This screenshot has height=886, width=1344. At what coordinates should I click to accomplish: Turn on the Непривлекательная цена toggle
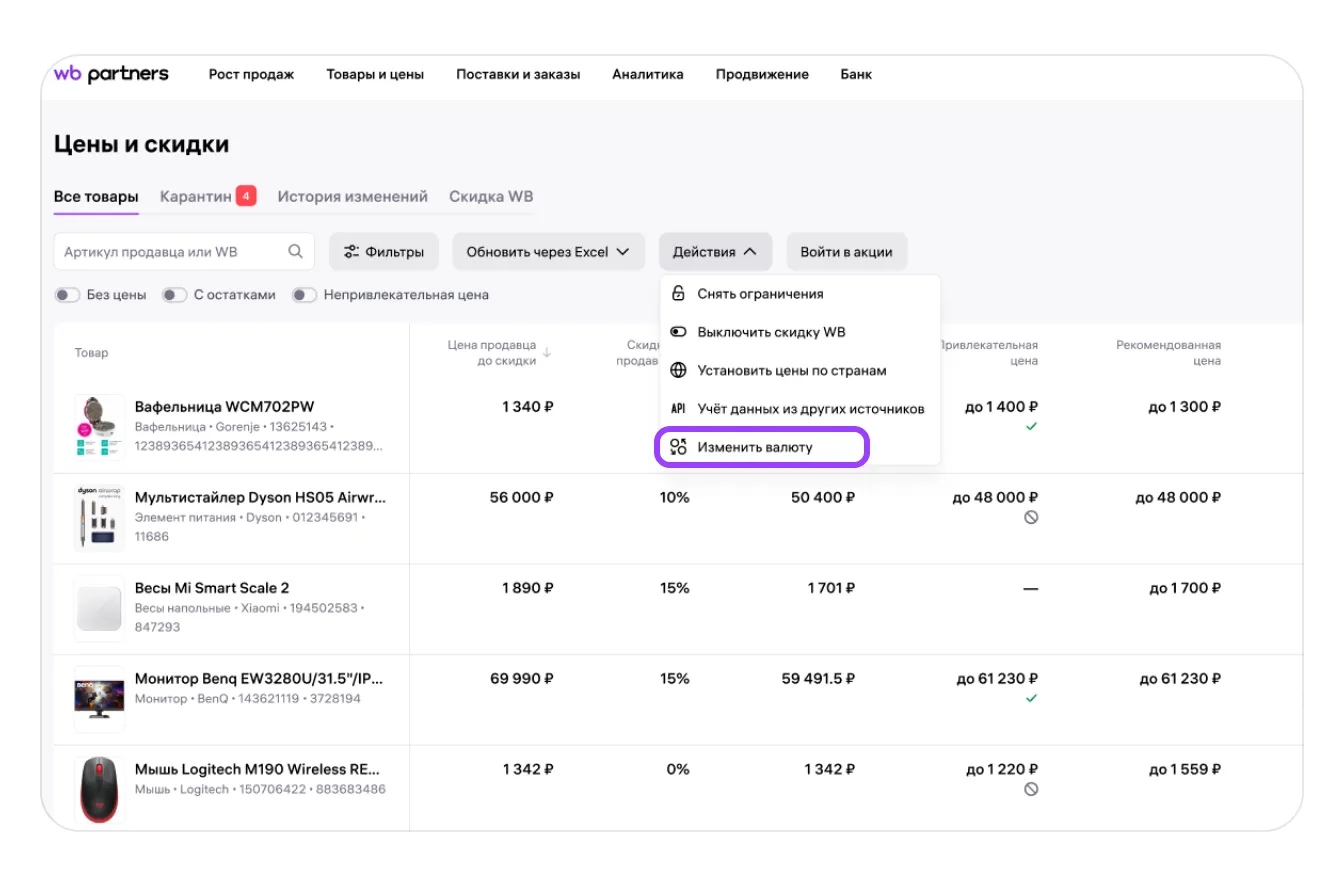[304, 295]
